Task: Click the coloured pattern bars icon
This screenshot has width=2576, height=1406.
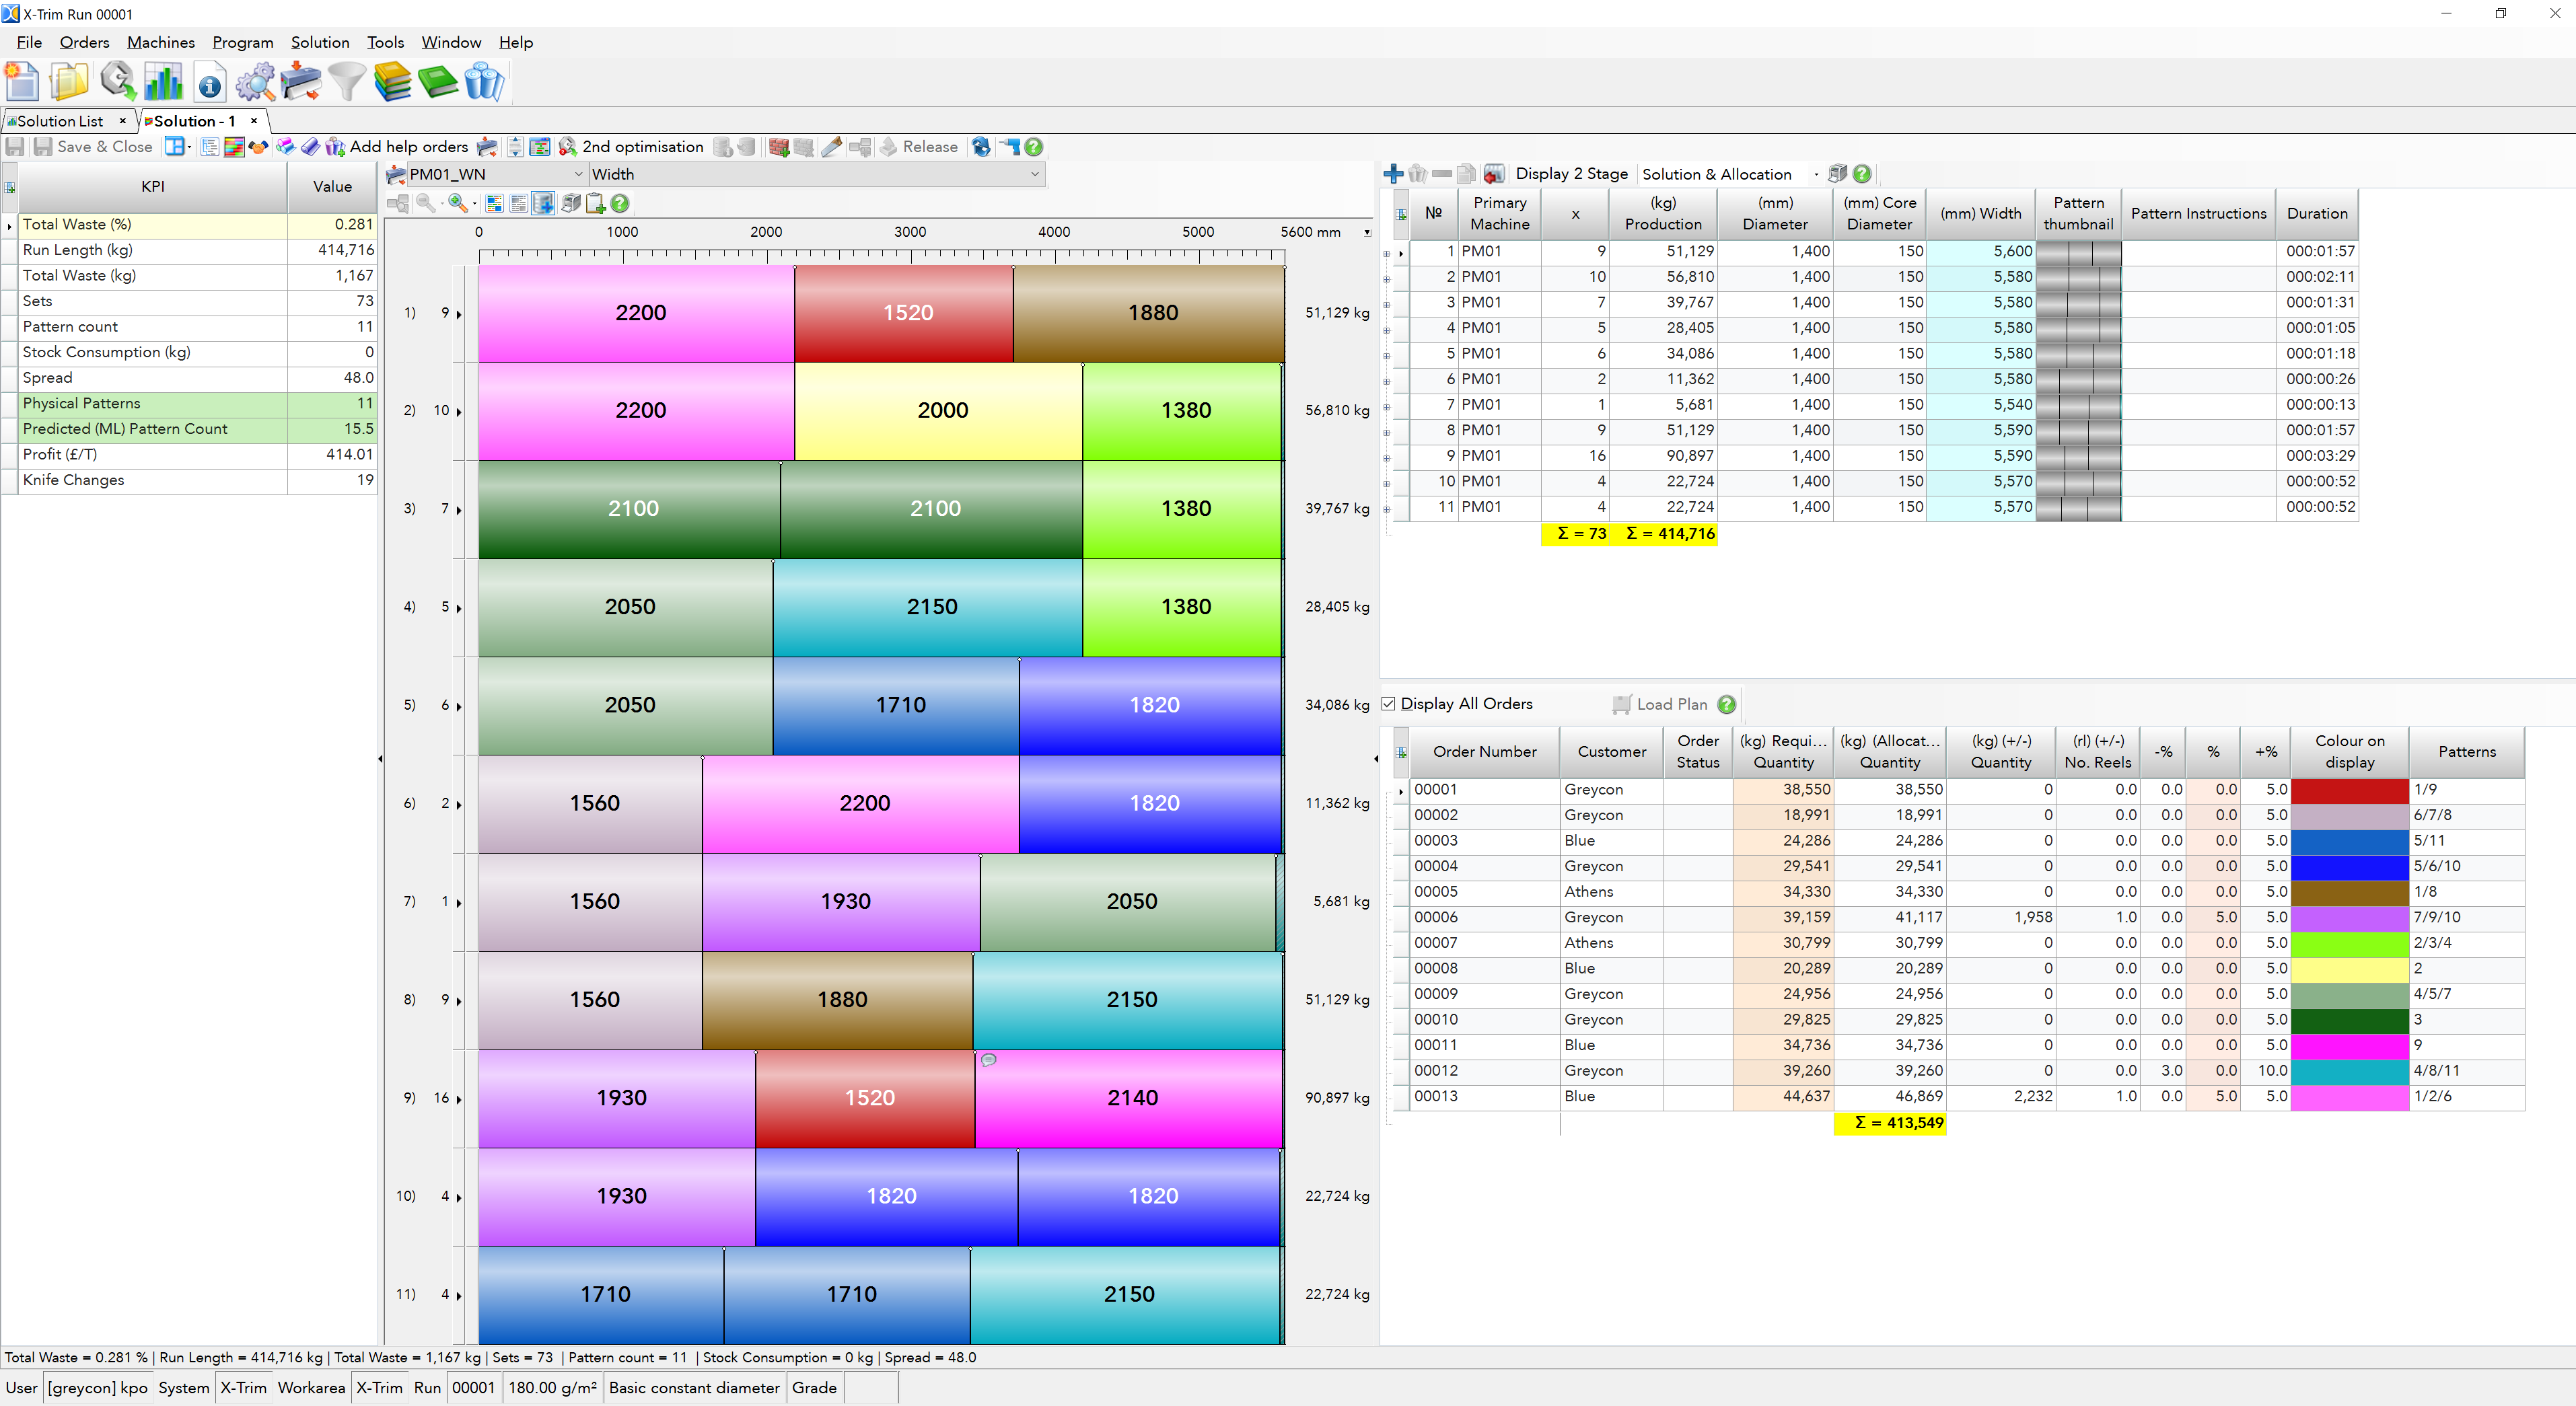Action: tap(234, 147)
